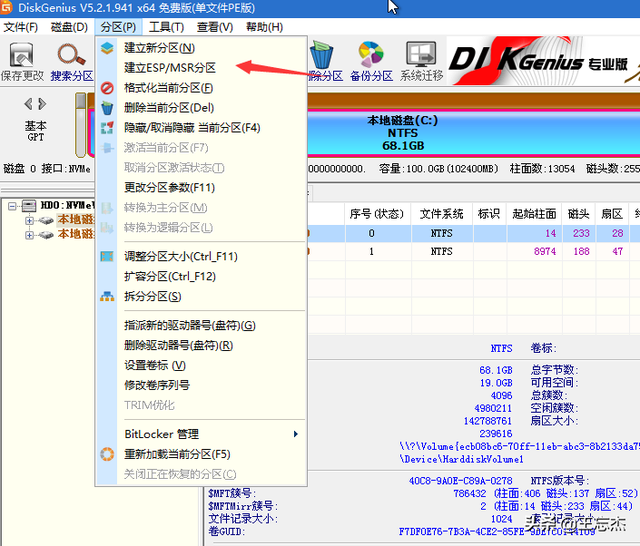The width and height of the screenshot is (640, 546).
Task: Click the trash icon beside 删除当前分区(Del)
Action: point(107,108)
